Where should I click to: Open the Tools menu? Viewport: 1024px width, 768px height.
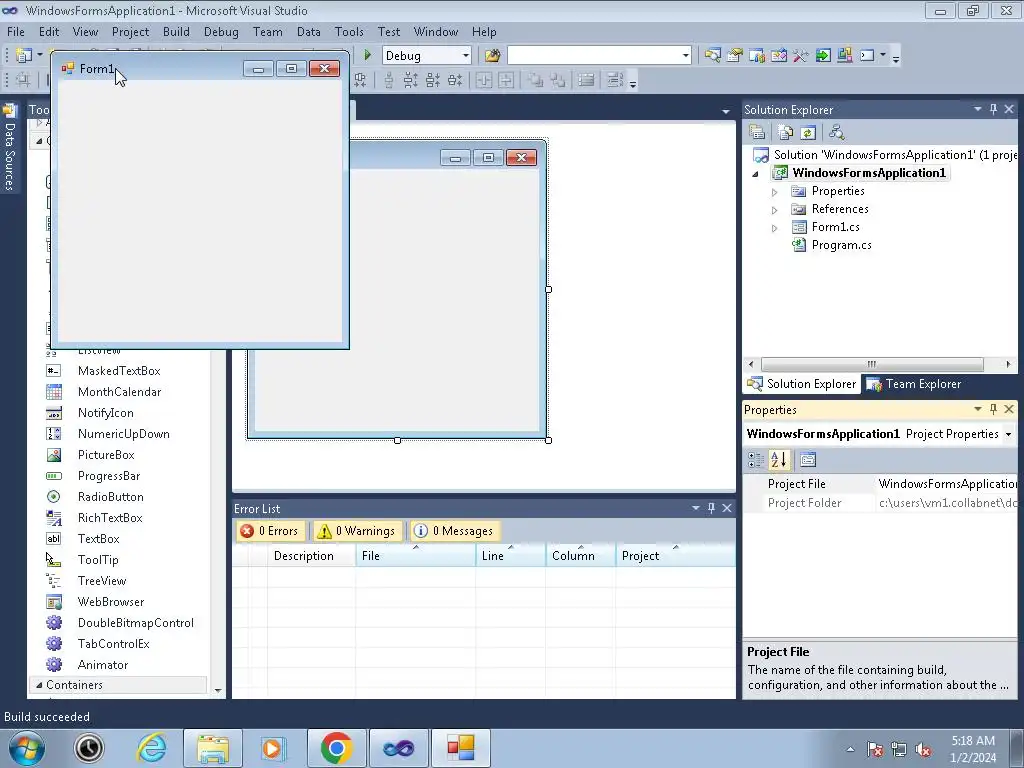coord(349,31)
